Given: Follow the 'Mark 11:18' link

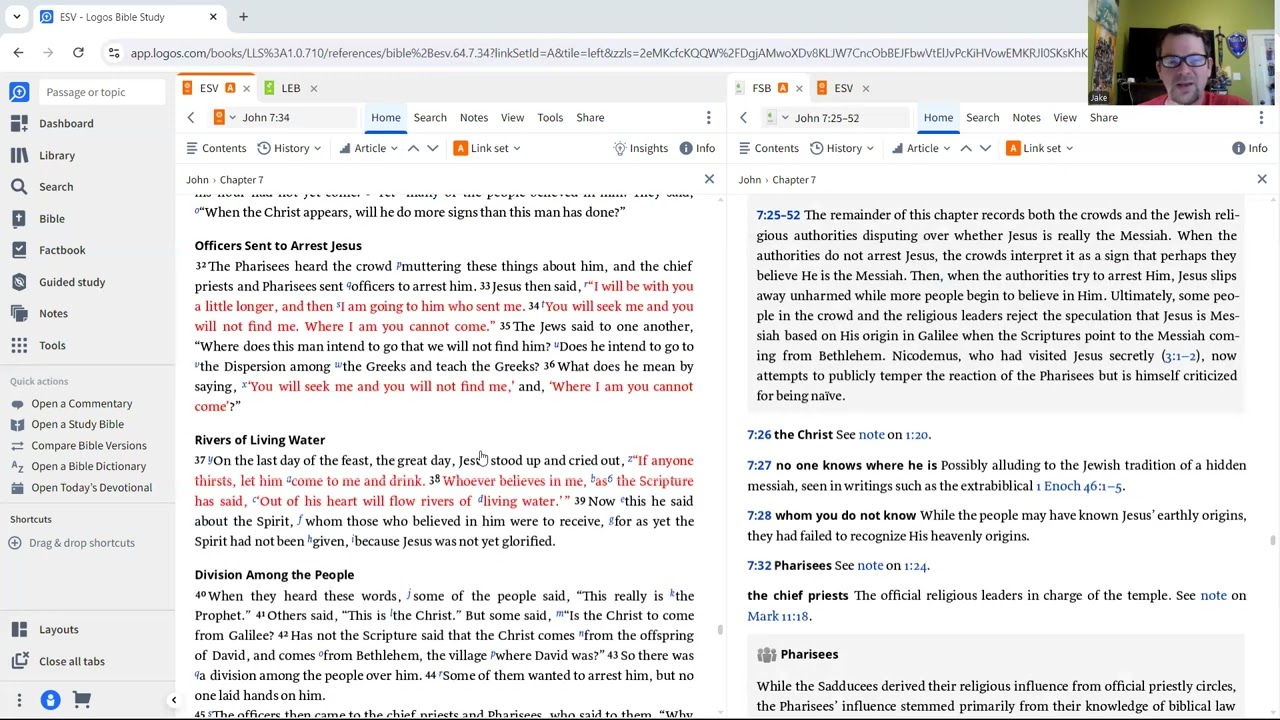Looking at the screenshot, I should 778,616.
